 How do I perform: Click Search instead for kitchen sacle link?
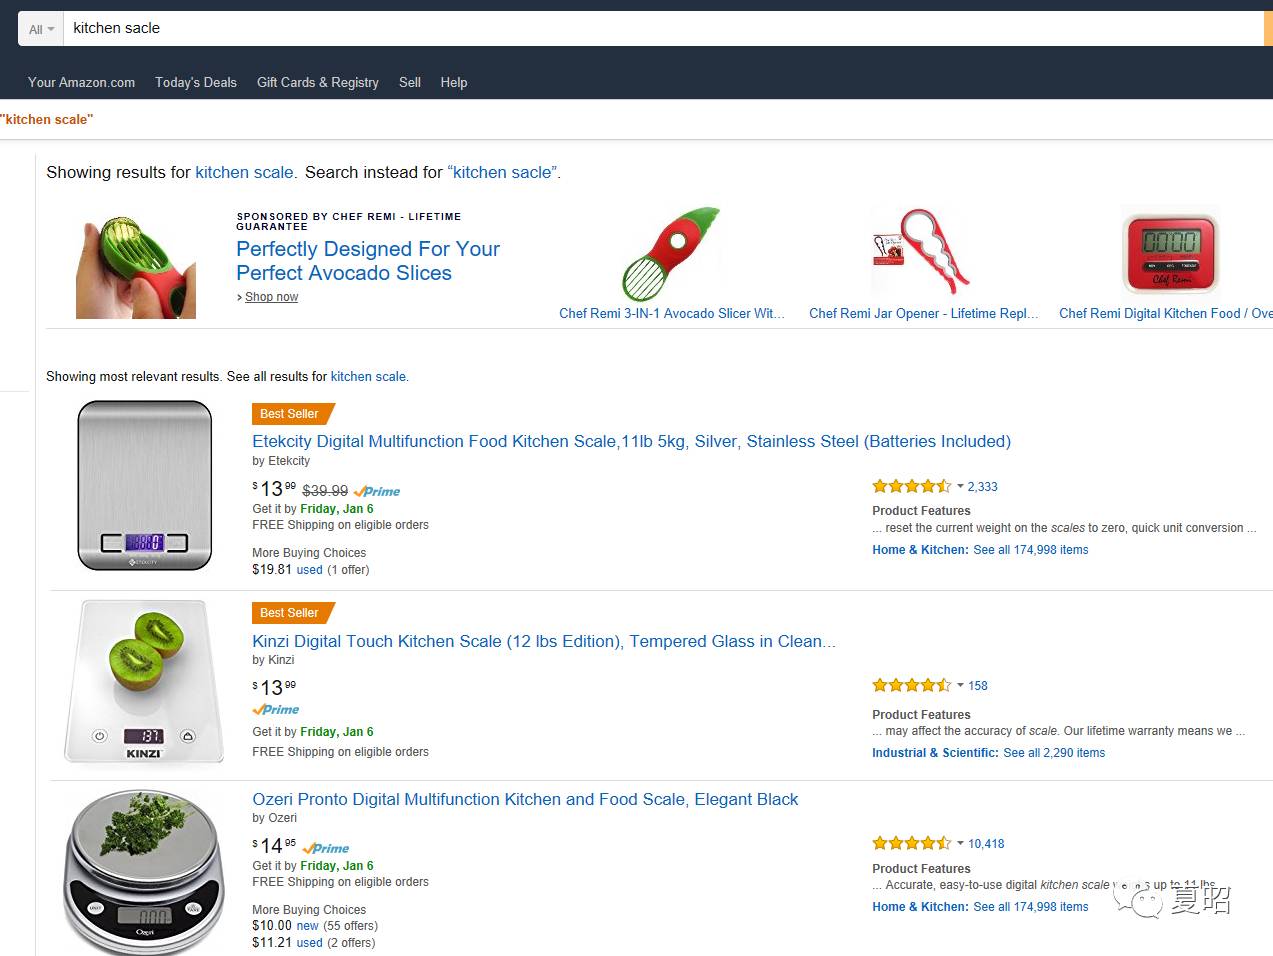click(502, 172)
